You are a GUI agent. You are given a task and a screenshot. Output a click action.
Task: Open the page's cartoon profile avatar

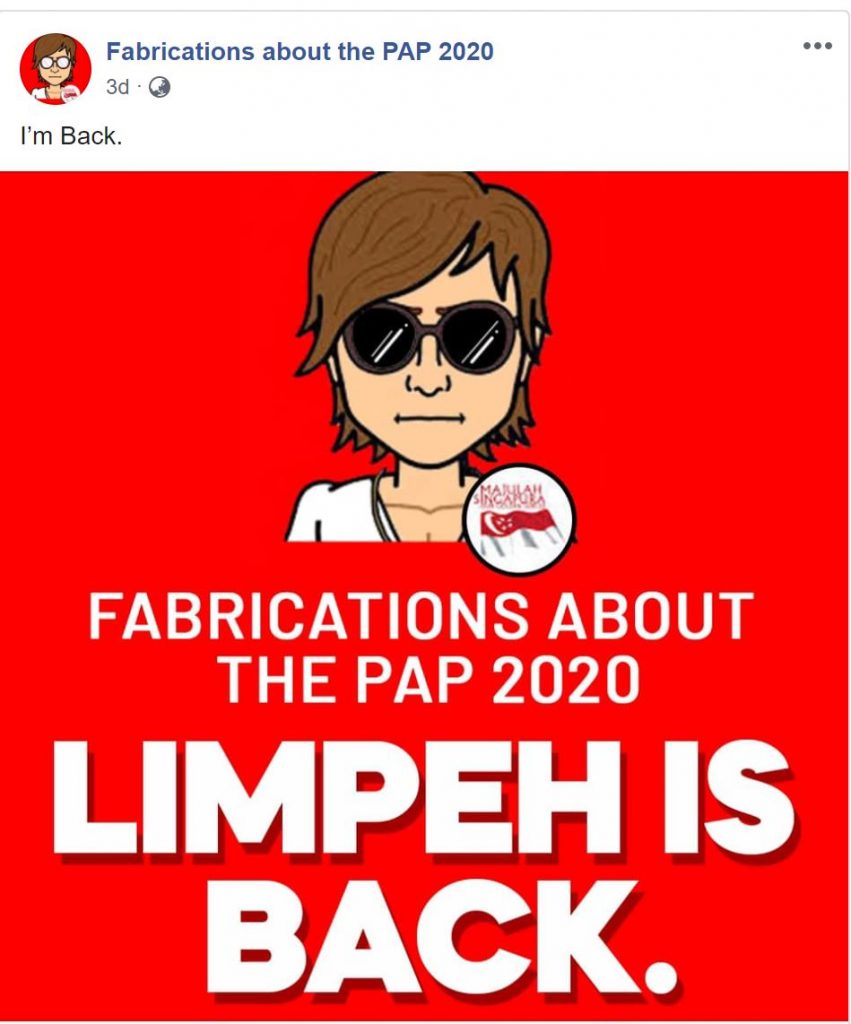click(x=56, y=69)
